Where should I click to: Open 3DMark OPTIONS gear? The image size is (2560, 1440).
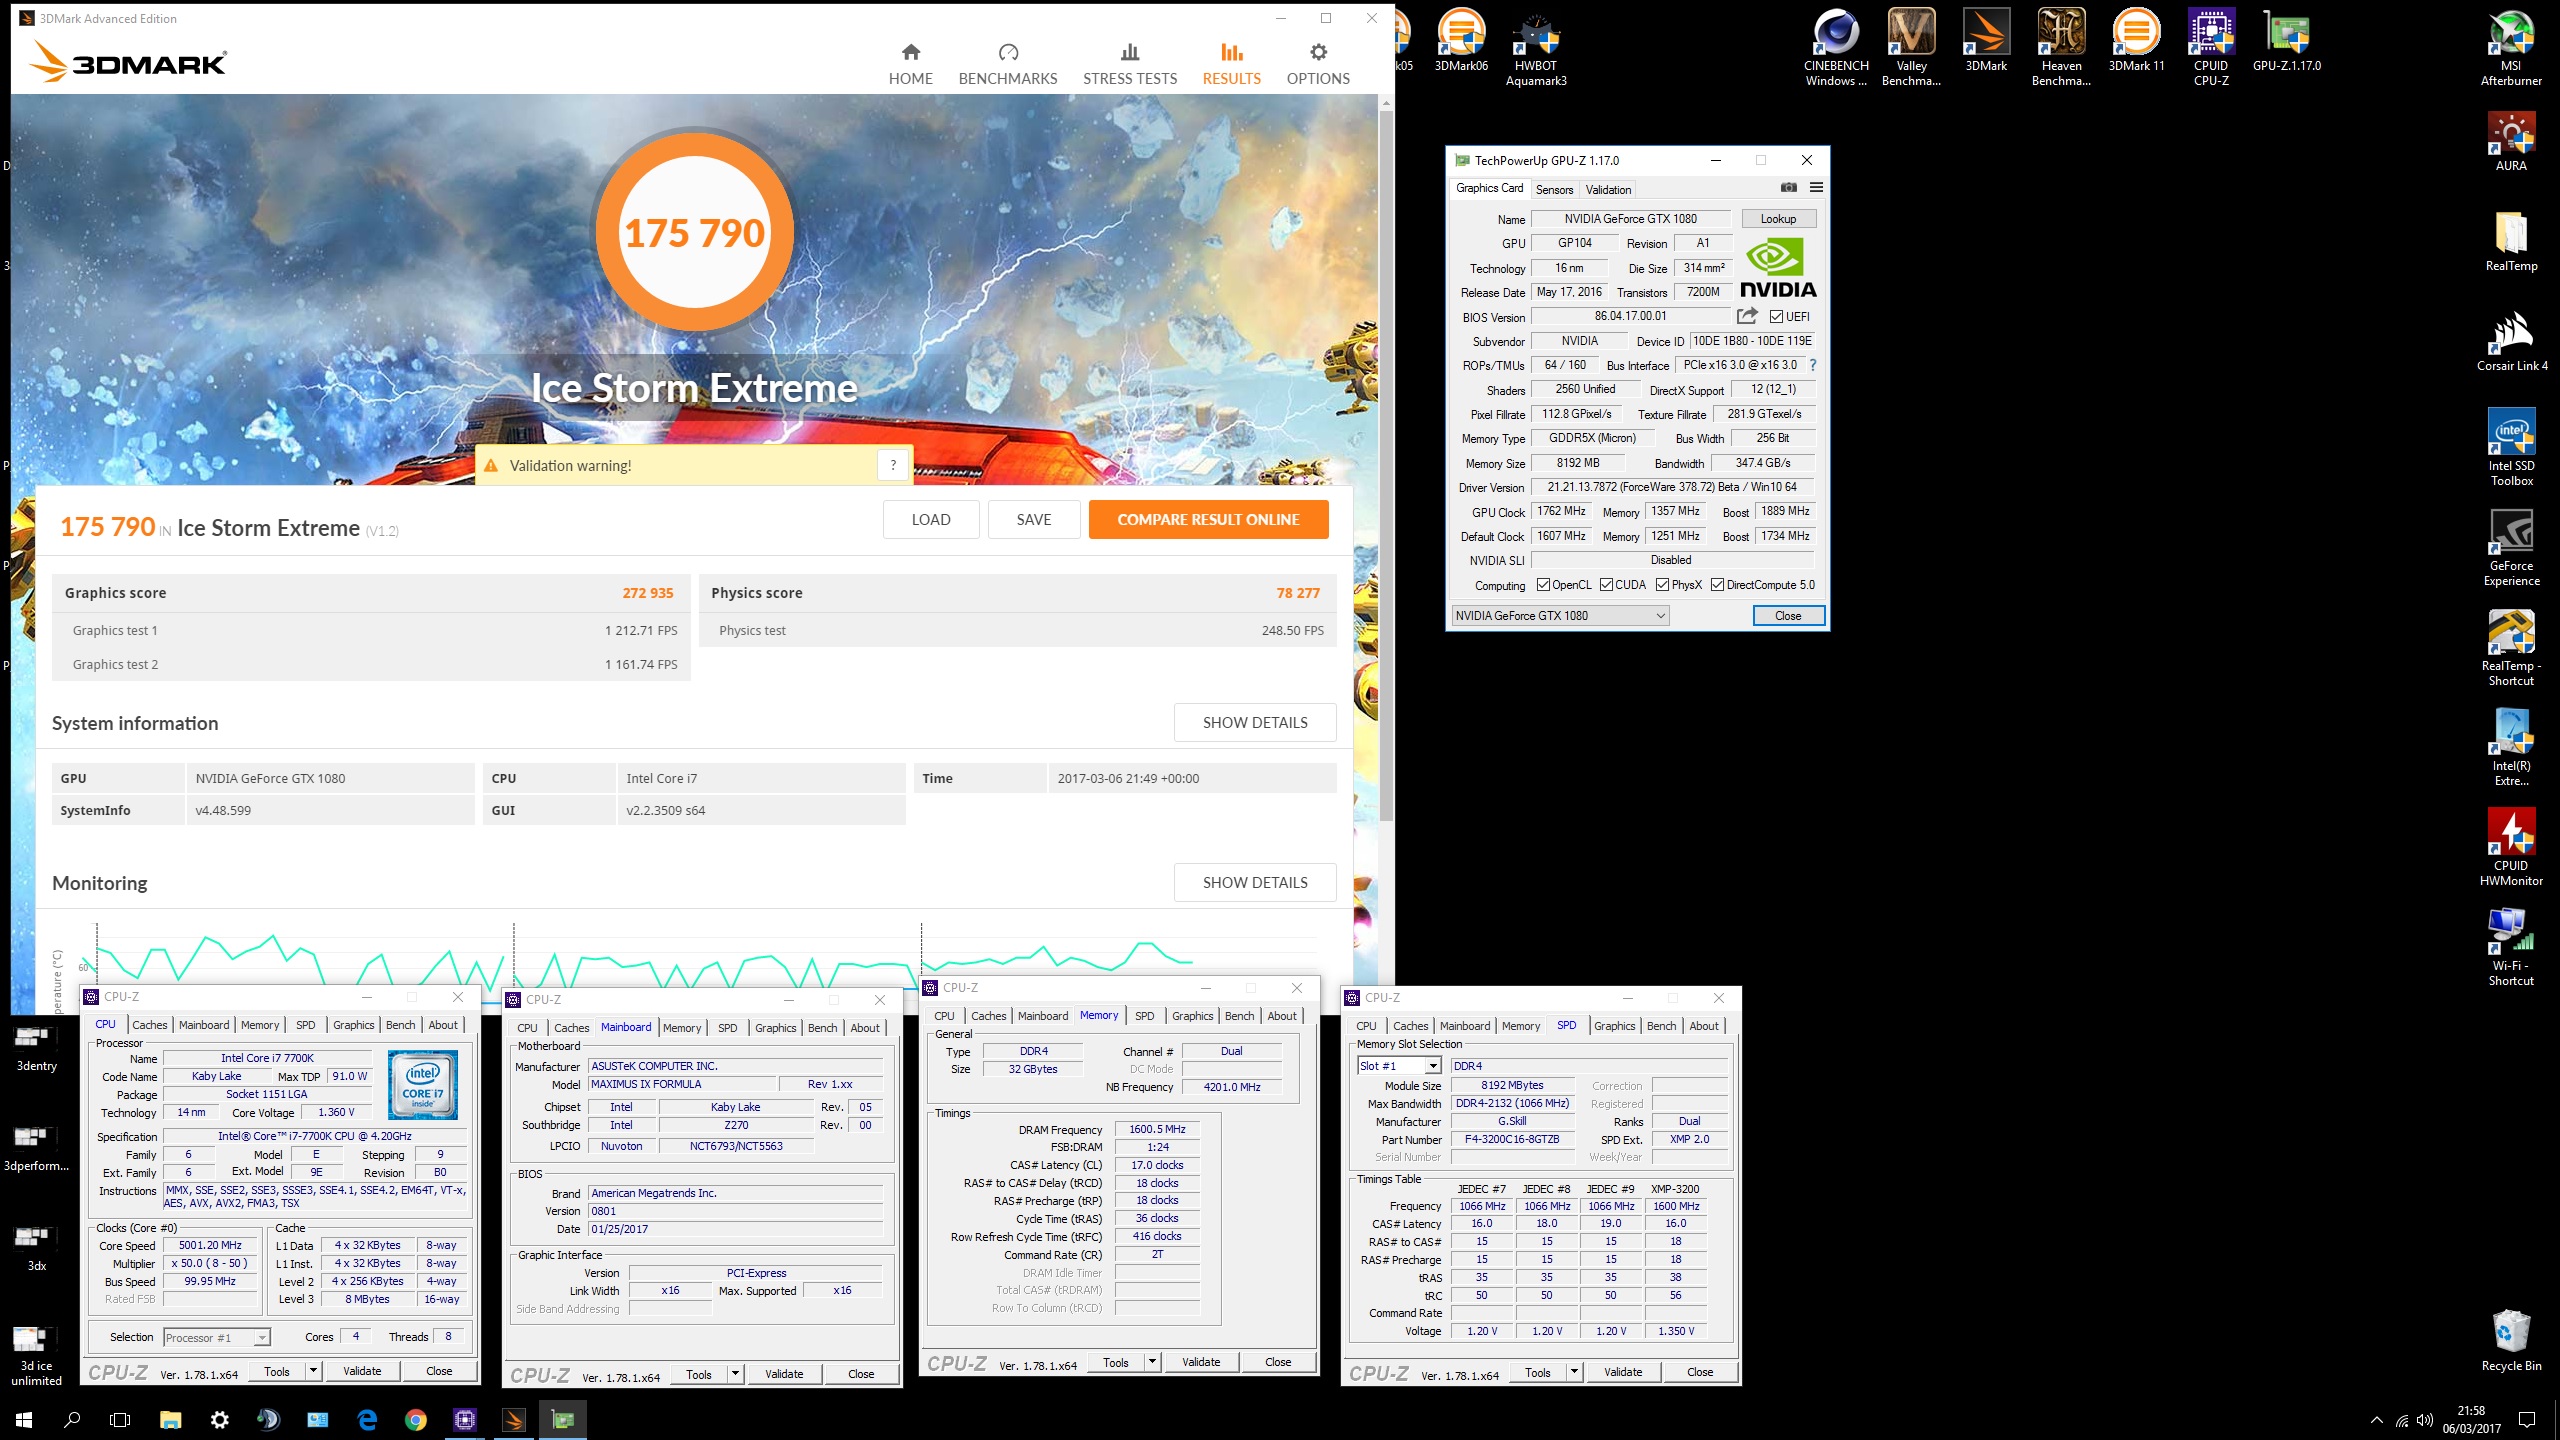click(x=1318, y=64)
